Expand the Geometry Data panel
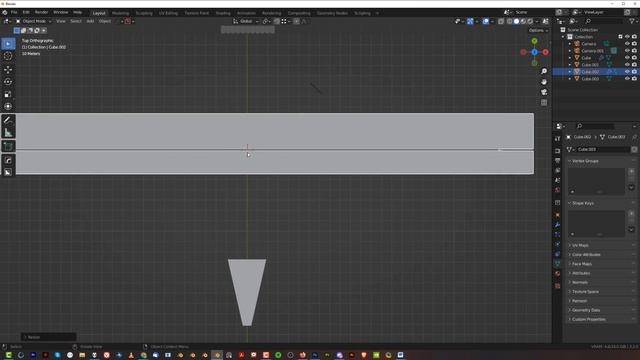The width and height of the screenshot is (640, 360). [x=586, y=310]
